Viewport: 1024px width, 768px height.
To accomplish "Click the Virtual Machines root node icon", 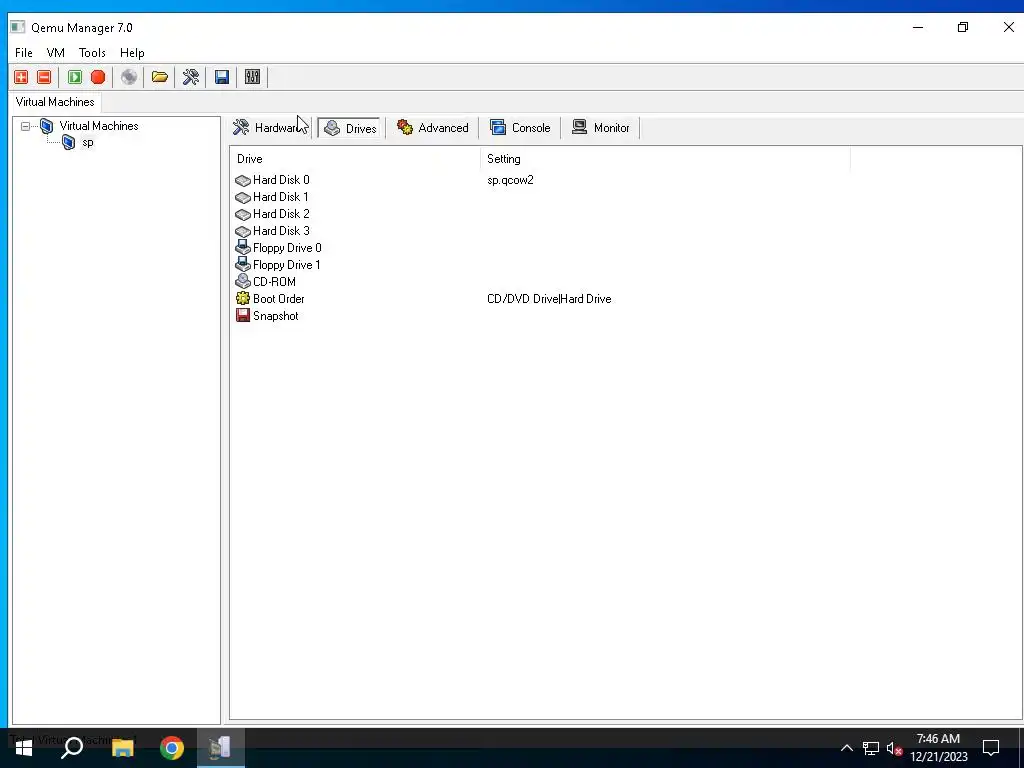I will 46,126.
